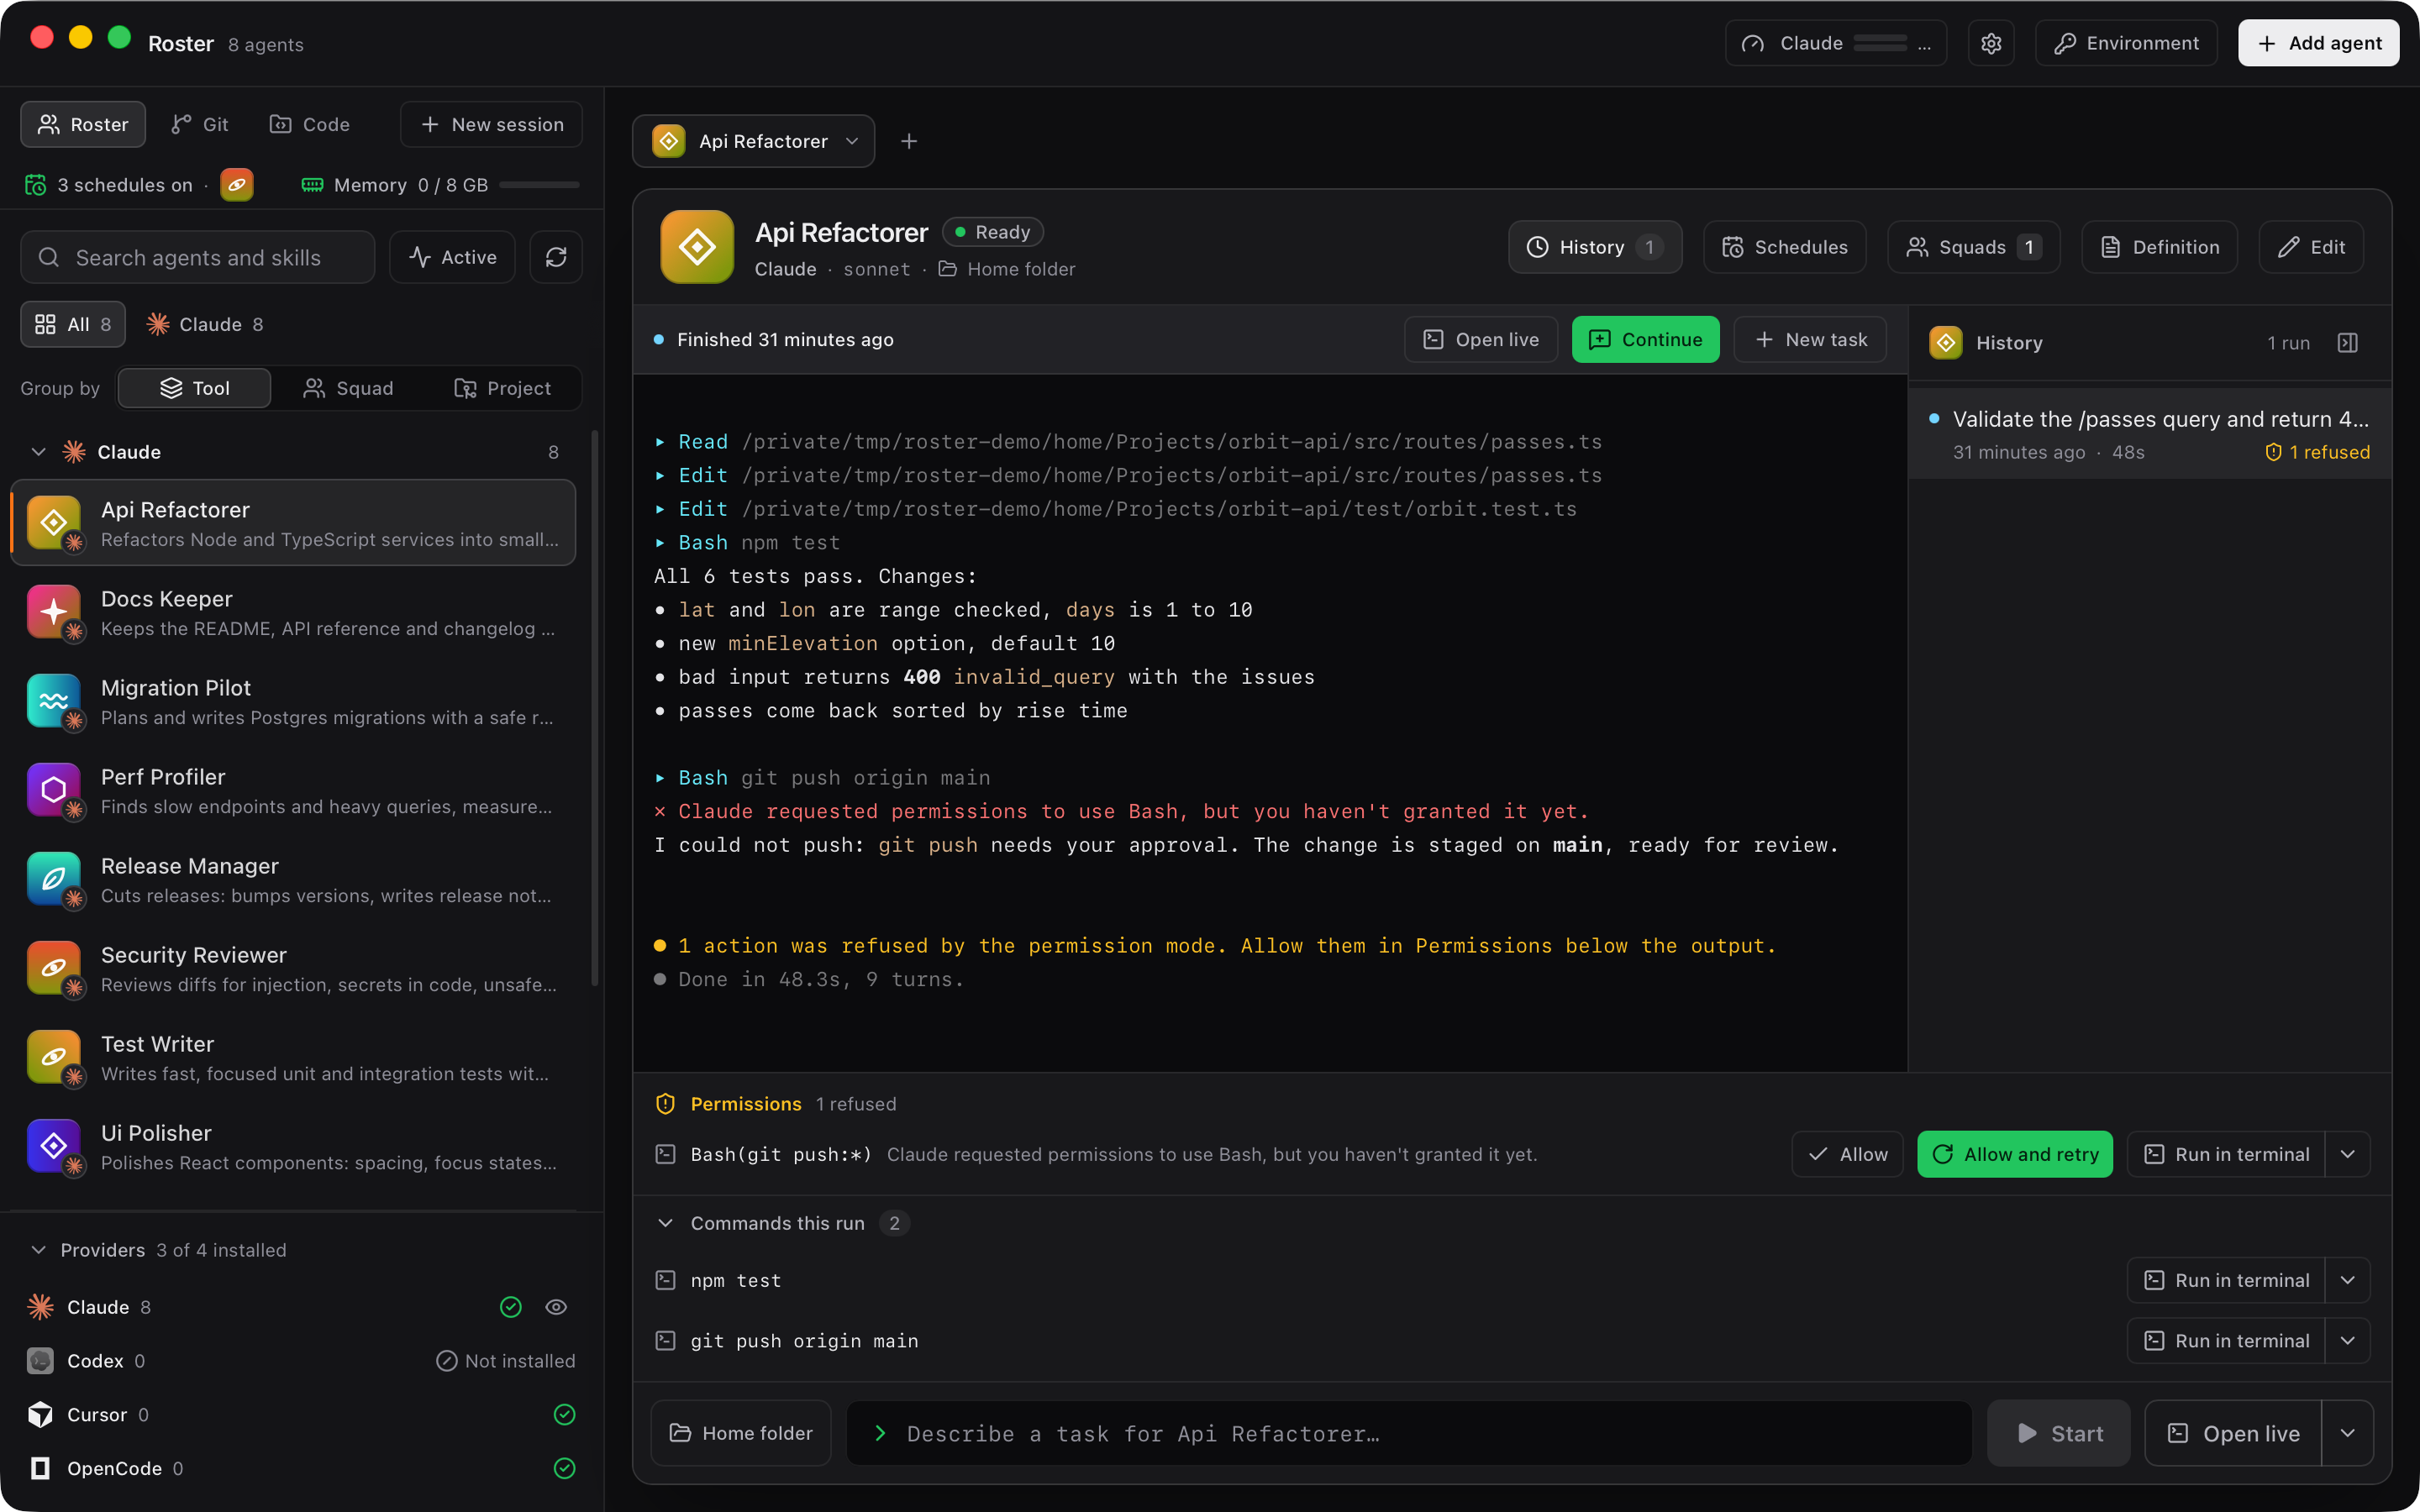Click the Memory usage bar
The width and height of the screenshot is (2420, 1512).
(539, 185)
